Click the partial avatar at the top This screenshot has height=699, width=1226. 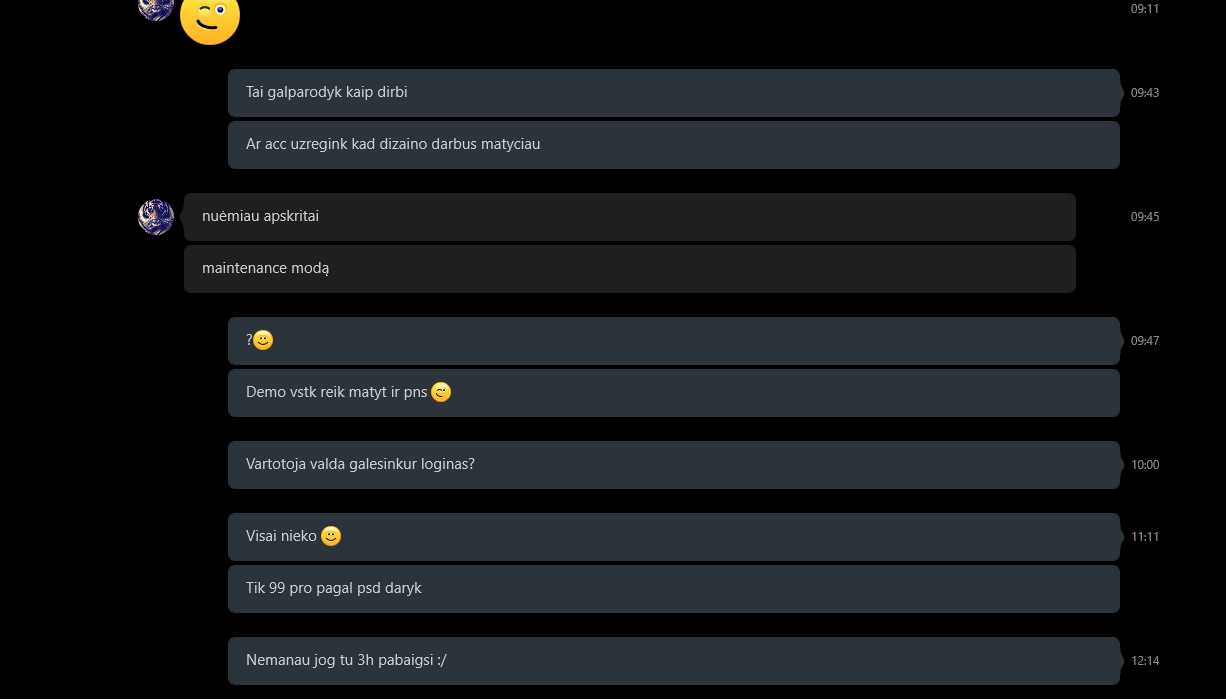point(156,9)
